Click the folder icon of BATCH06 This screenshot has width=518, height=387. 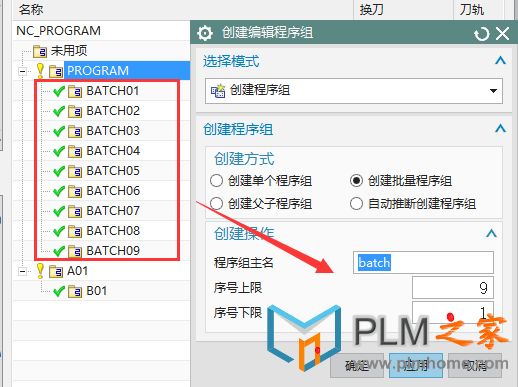(75, 191)
